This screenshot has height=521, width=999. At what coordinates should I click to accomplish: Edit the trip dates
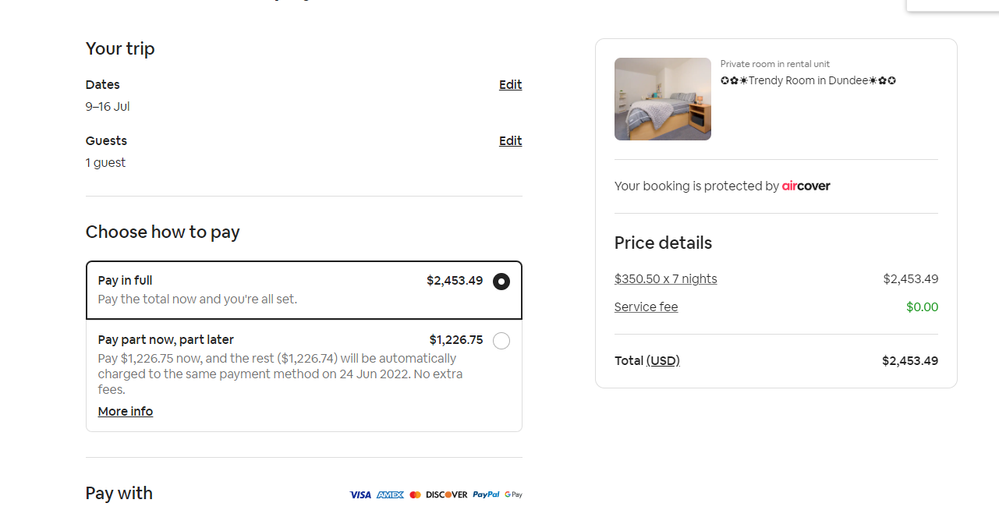click(510, 85)
